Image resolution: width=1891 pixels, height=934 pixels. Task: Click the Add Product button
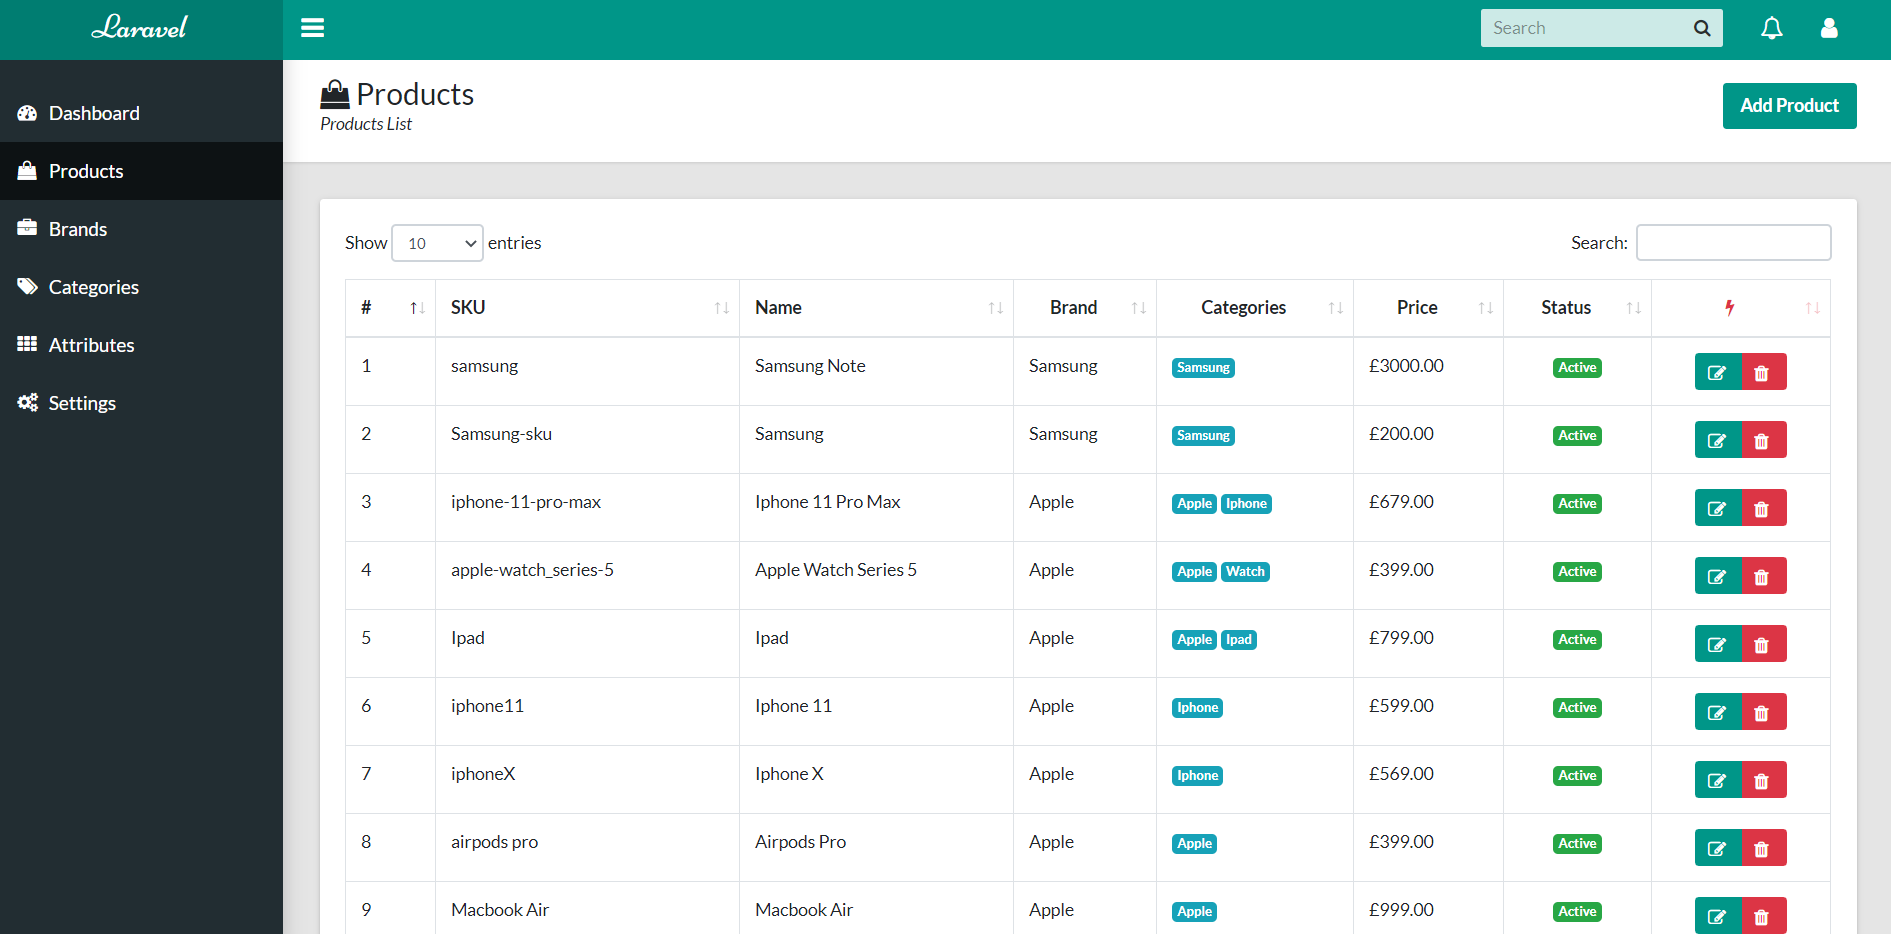pyautogui.click(x=1789, y=106)
